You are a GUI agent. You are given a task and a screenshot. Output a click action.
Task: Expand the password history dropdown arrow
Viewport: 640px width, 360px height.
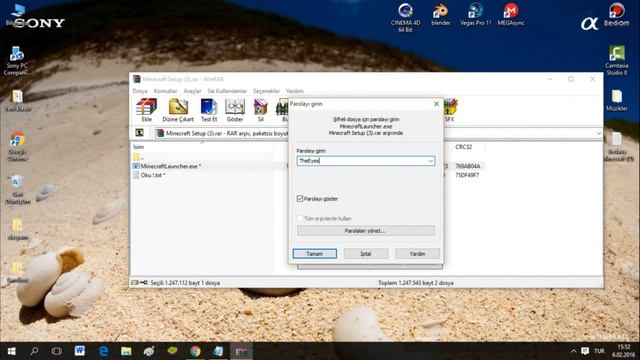click(x=431, y=161)
